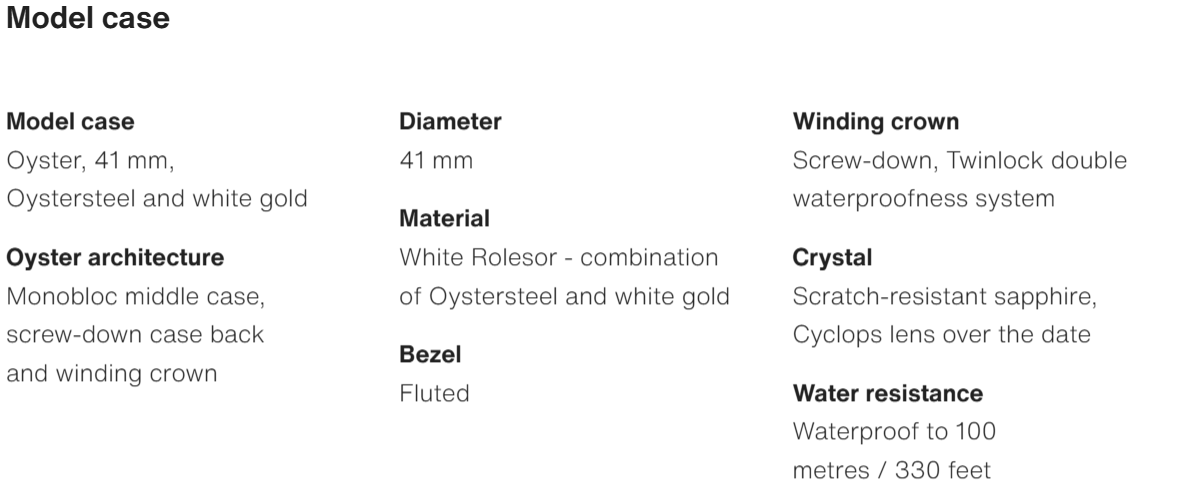The height and width of the screenshot is (489, 1182).
Task: Select the "Fluted" bezel value
Action: click(x=434, y=393)
